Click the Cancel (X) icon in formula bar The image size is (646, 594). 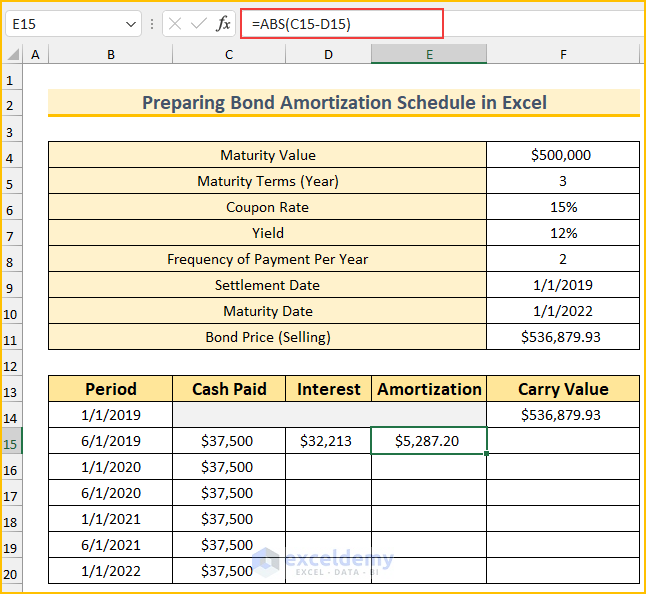pos(176,23)
